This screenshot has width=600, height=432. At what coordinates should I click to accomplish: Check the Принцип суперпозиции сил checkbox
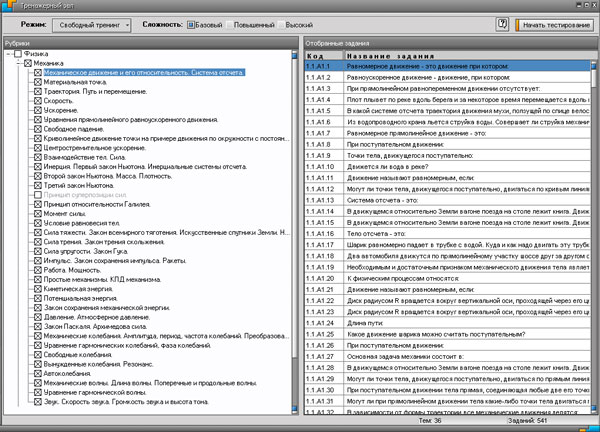coord(38,194)
